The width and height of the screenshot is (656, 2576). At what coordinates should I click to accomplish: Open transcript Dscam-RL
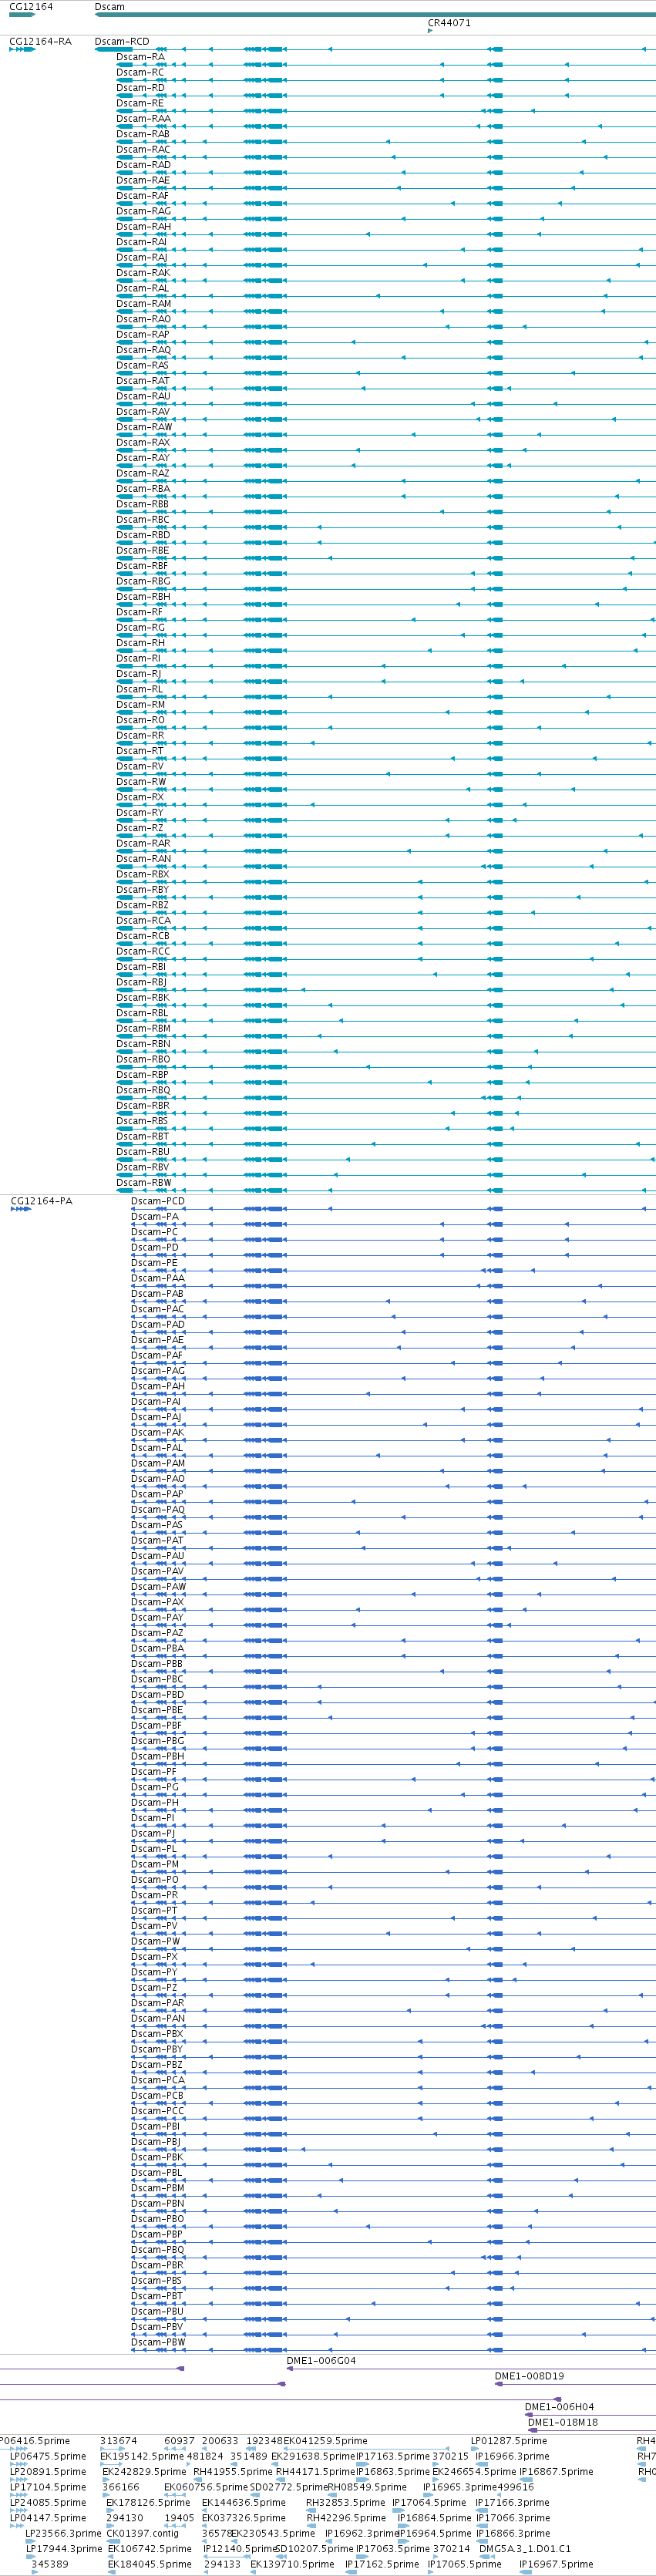point(139,689)
